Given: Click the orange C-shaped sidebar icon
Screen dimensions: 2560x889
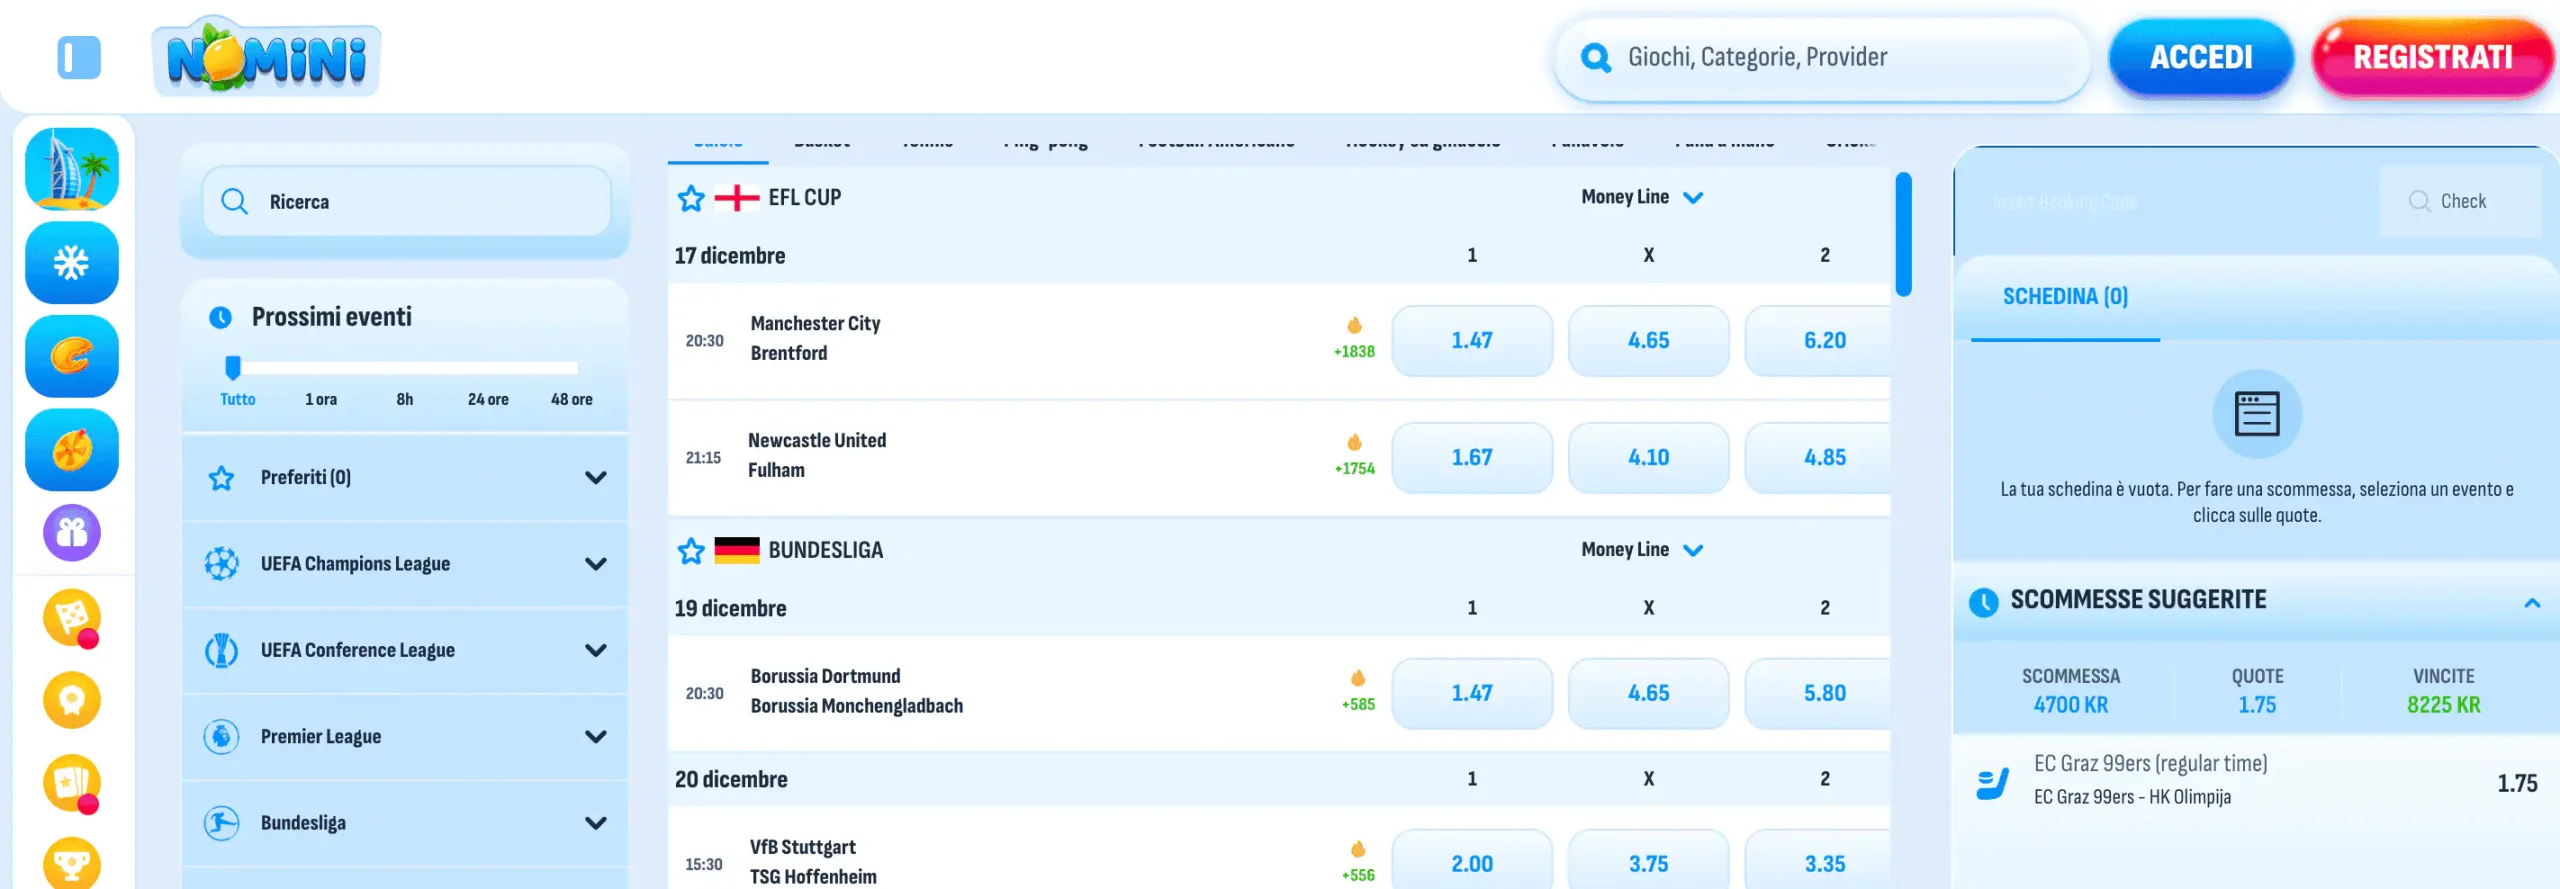Looking at the screenshot, I should (72, 356).
